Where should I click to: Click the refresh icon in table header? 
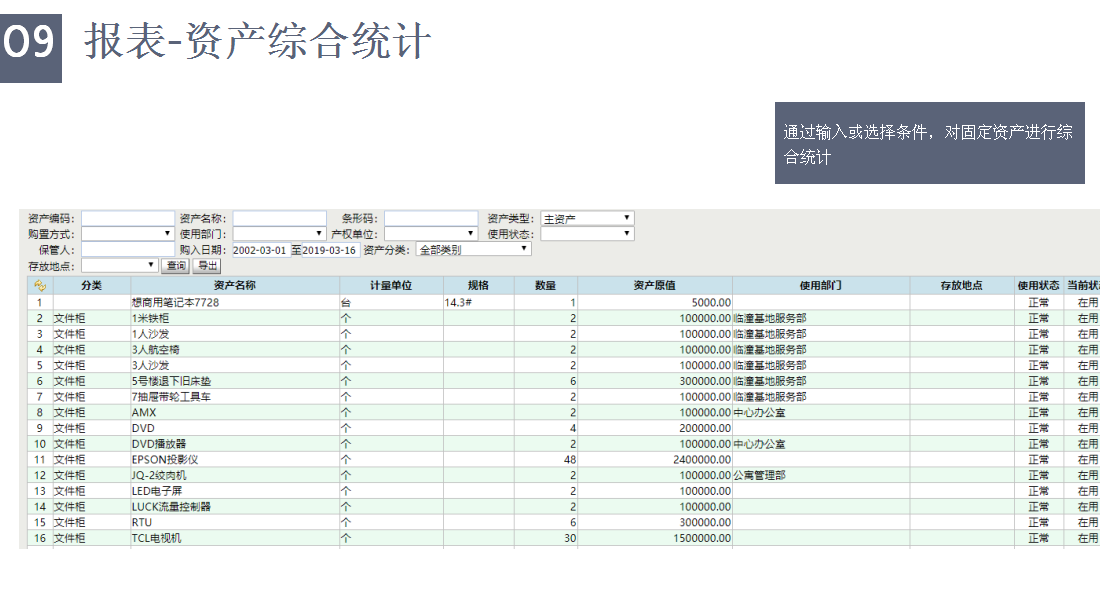[x=40, y=286]
